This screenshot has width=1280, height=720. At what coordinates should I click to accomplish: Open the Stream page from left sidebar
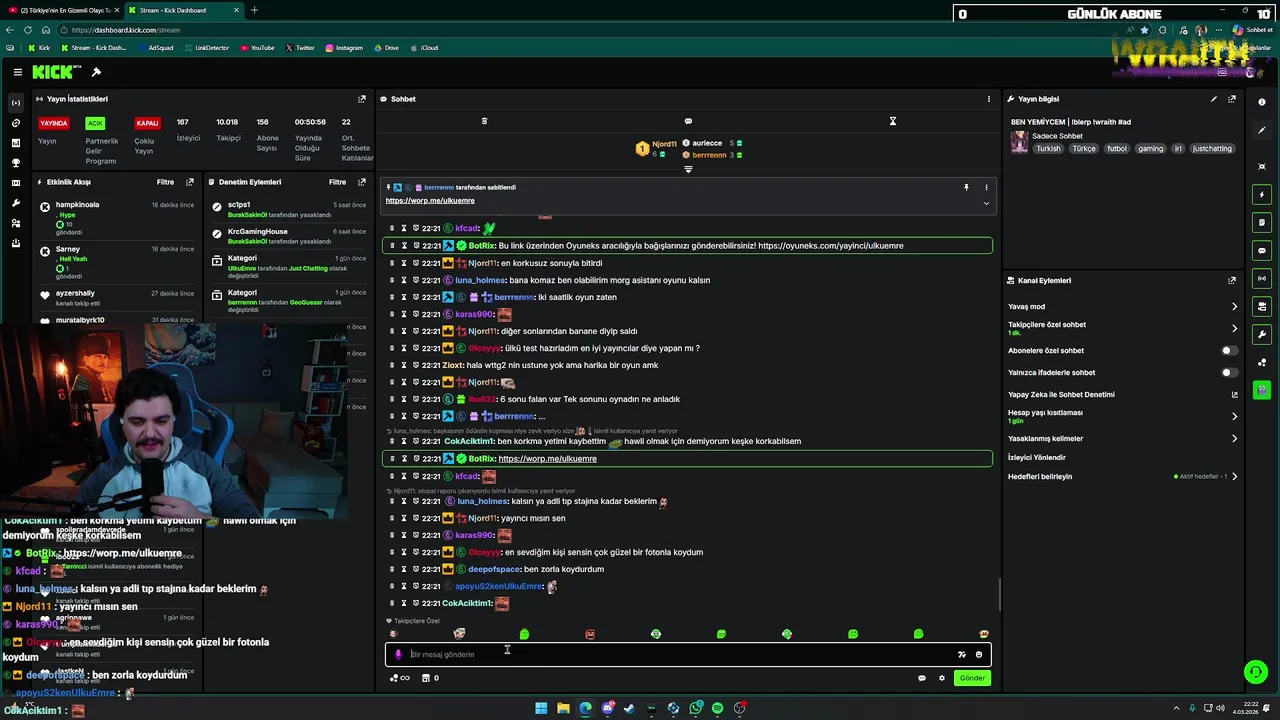click(x=16, y=103)
